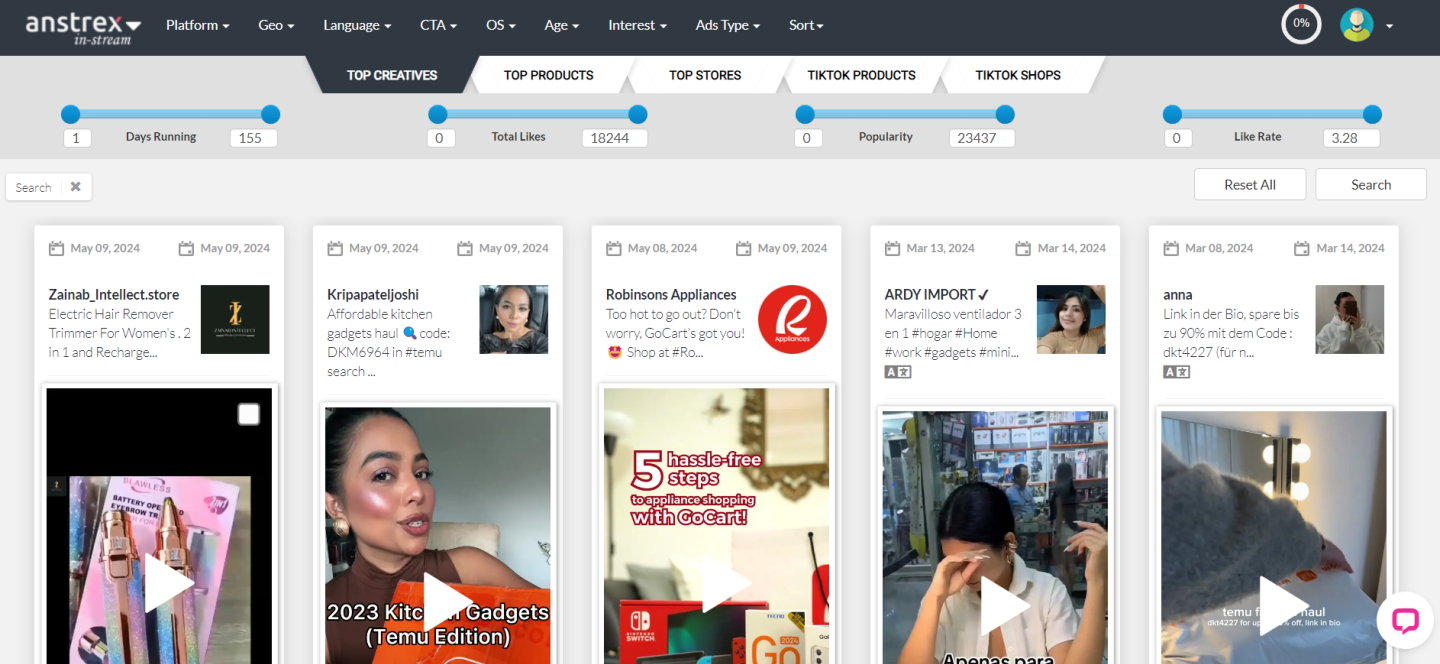Click the user profile avatar icon
This screenshot has width=1440, height=664.
1356,25
